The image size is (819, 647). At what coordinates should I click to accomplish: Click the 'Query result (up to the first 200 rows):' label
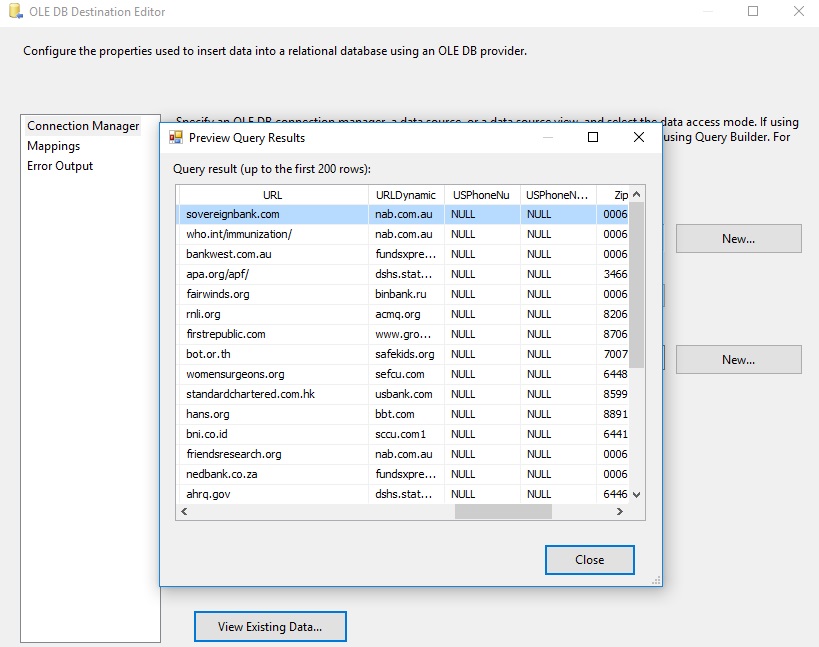[x=272, y=169]
